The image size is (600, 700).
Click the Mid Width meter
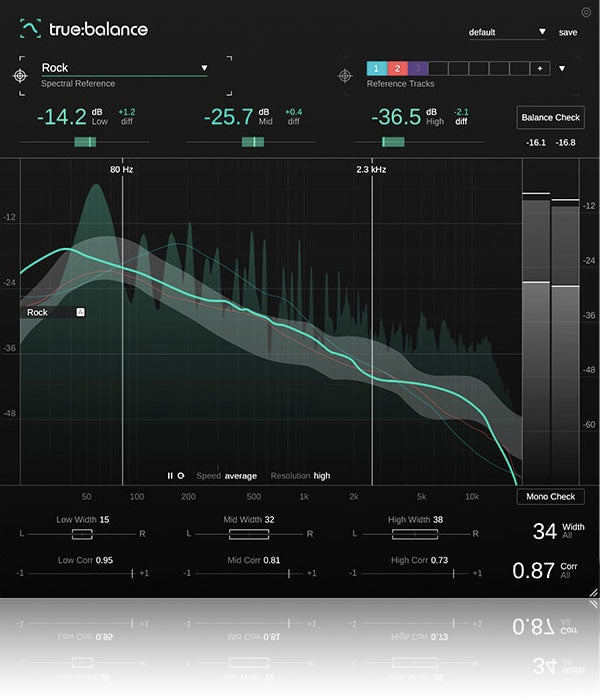pyautogui.click(x=249, y=534)
